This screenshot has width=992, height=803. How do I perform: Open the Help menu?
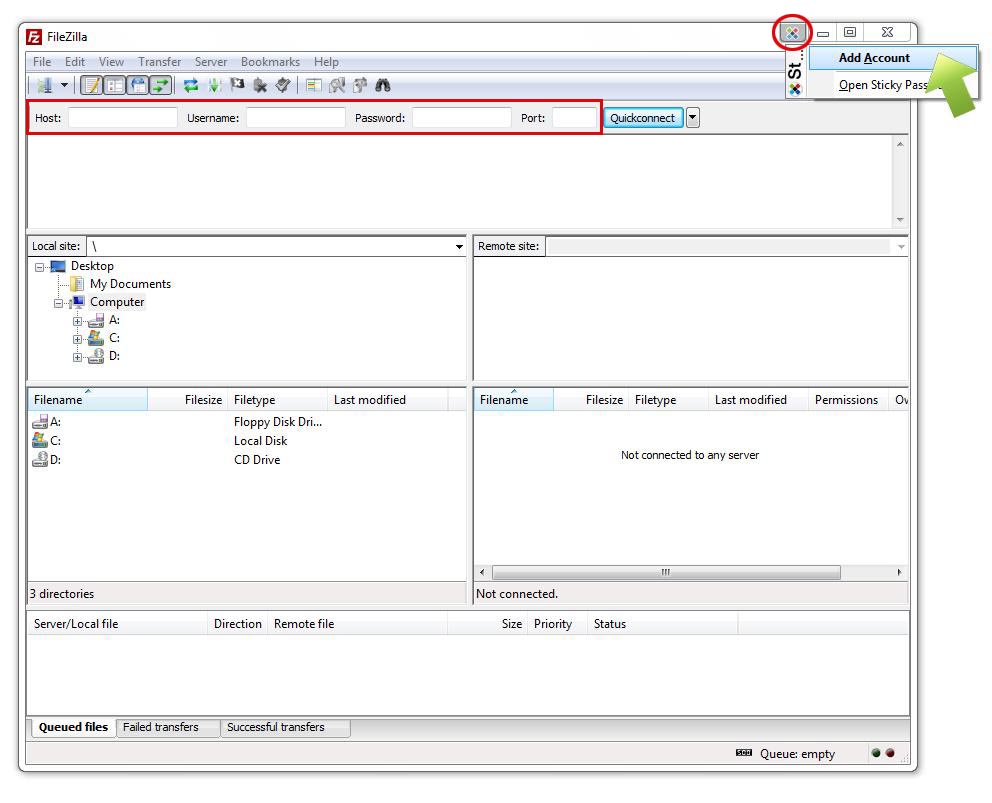pos(326,62)
